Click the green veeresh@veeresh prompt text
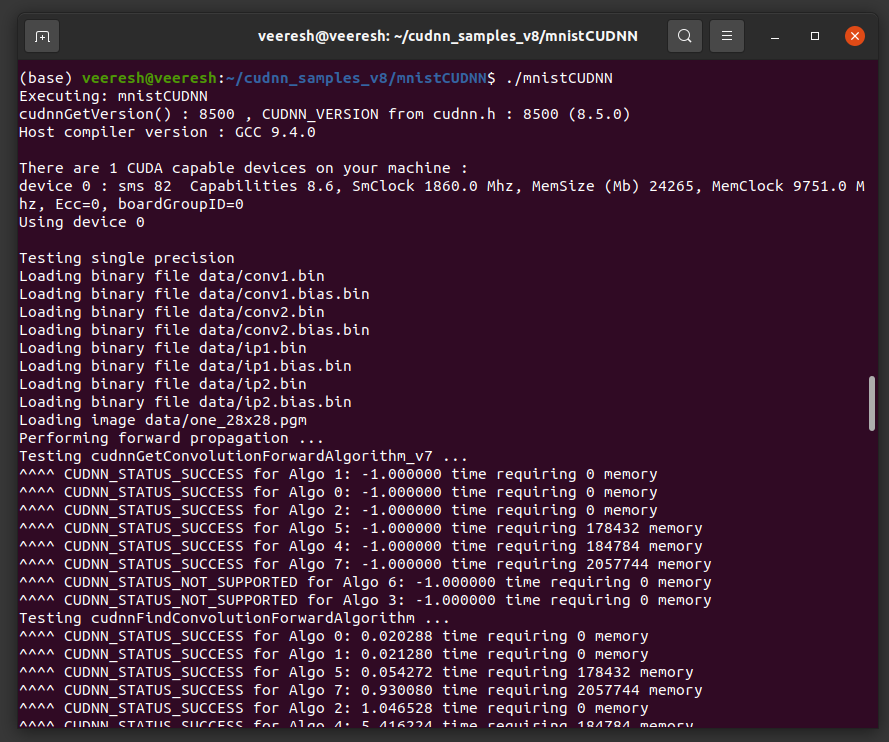This screenshot has height=742, width=889. 149,78
